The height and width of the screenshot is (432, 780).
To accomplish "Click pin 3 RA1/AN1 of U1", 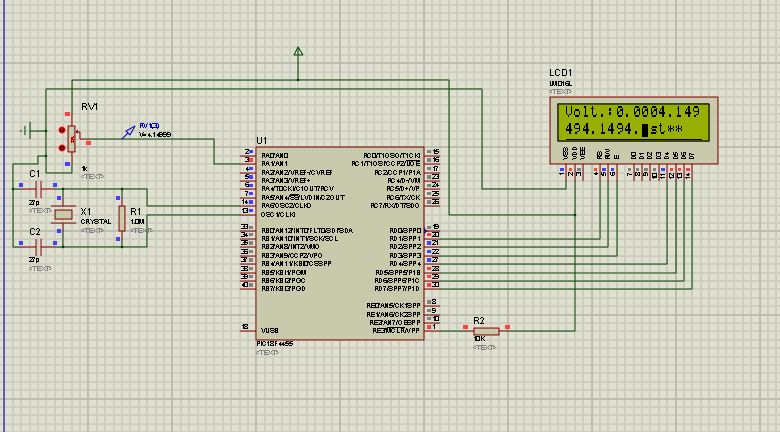I will 248,163.
